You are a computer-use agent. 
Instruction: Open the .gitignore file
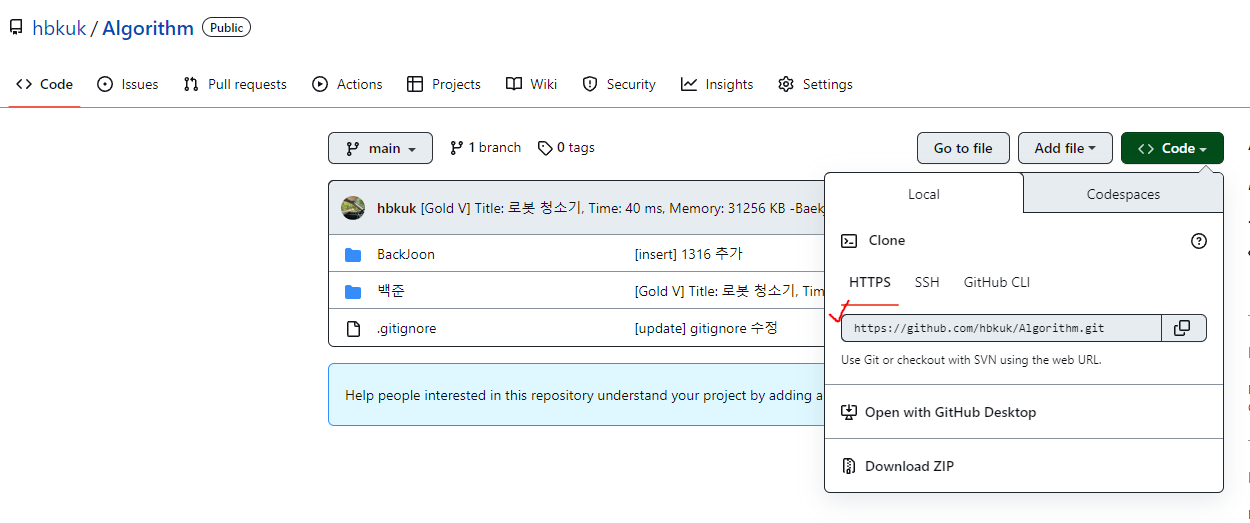[407, 328]
